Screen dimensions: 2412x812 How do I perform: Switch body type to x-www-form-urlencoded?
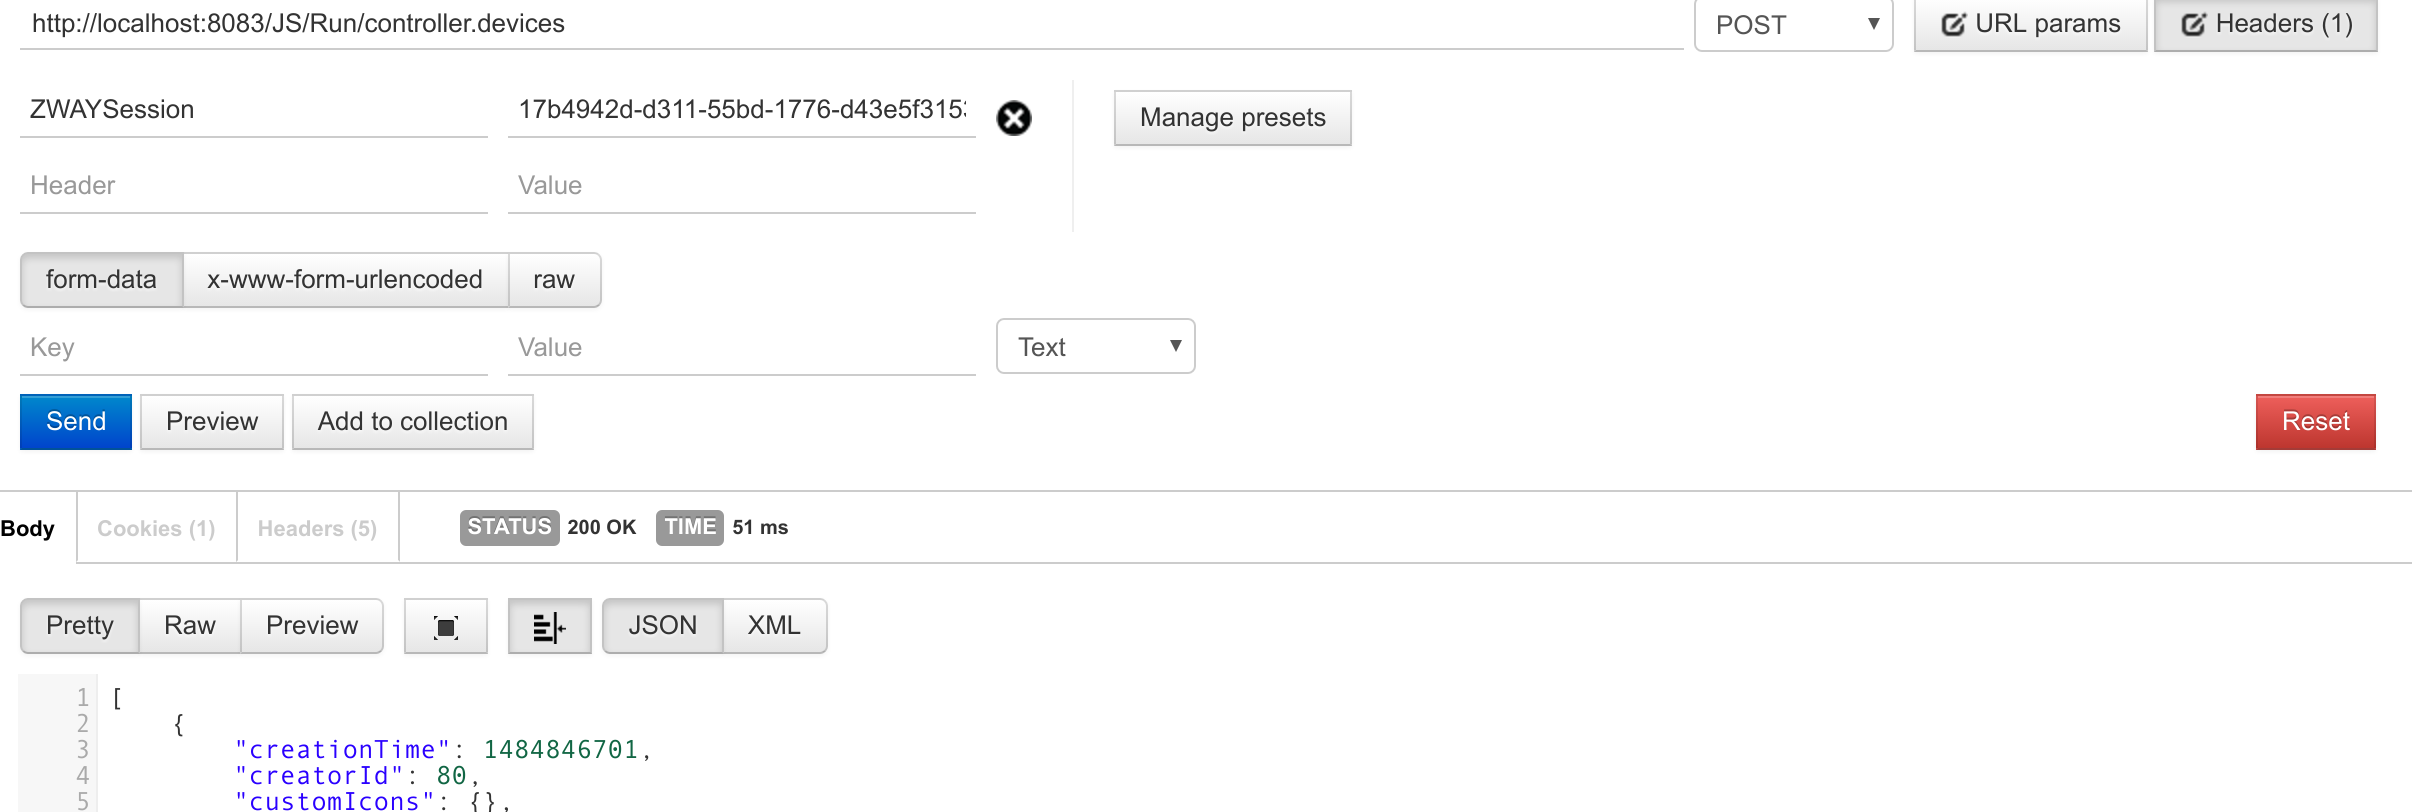click(x=345, y=280)
